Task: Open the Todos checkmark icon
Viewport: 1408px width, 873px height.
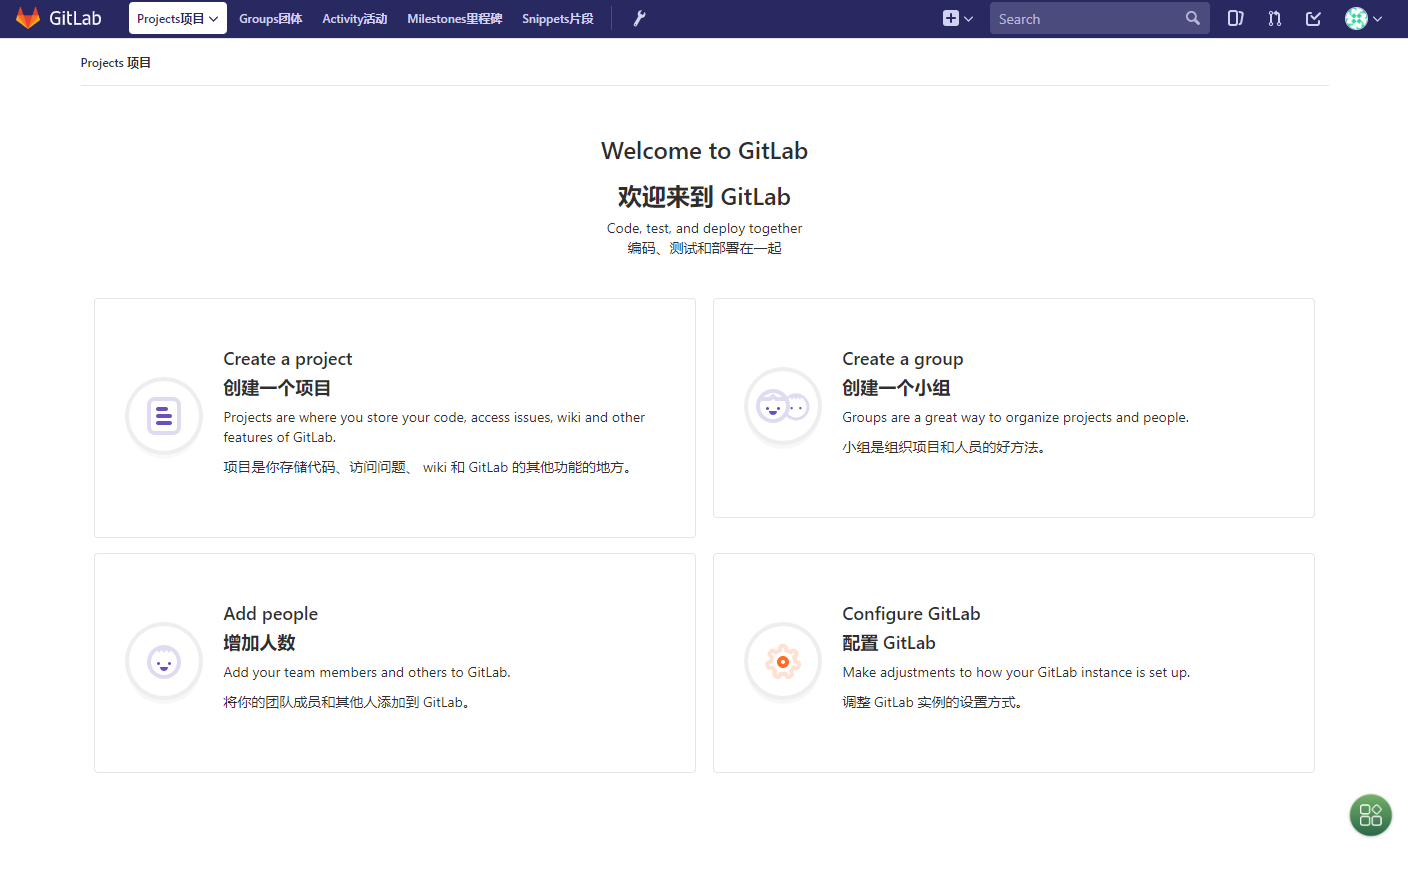Action: click(x=1313, y=18)
